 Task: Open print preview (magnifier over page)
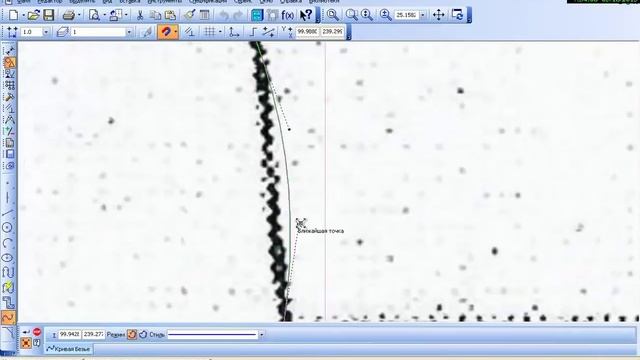click(94, 16)
